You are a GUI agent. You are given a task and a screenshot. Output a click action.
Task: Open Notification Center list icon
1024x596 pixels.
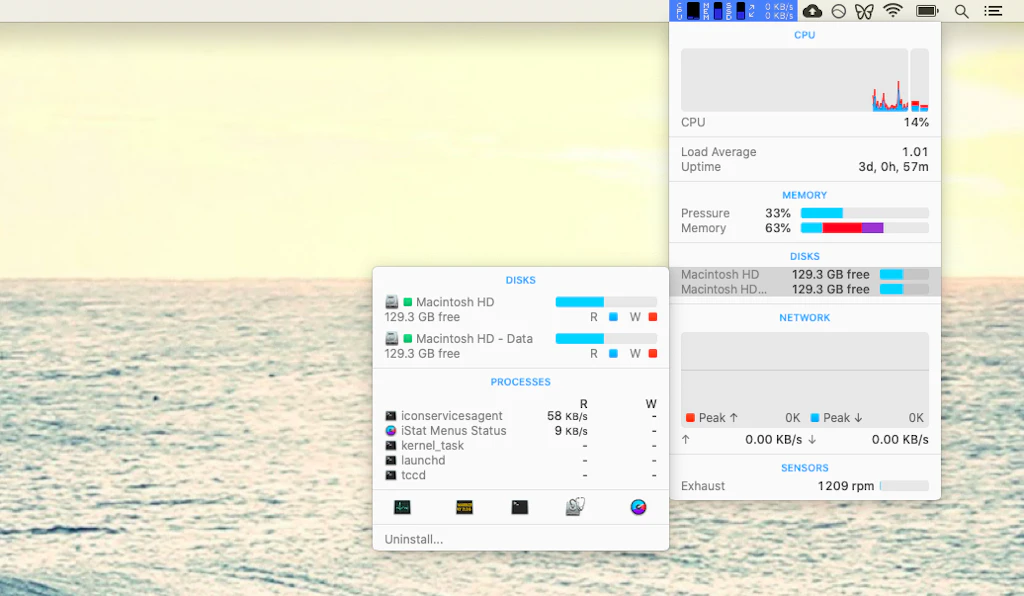(x=993, y=11)
